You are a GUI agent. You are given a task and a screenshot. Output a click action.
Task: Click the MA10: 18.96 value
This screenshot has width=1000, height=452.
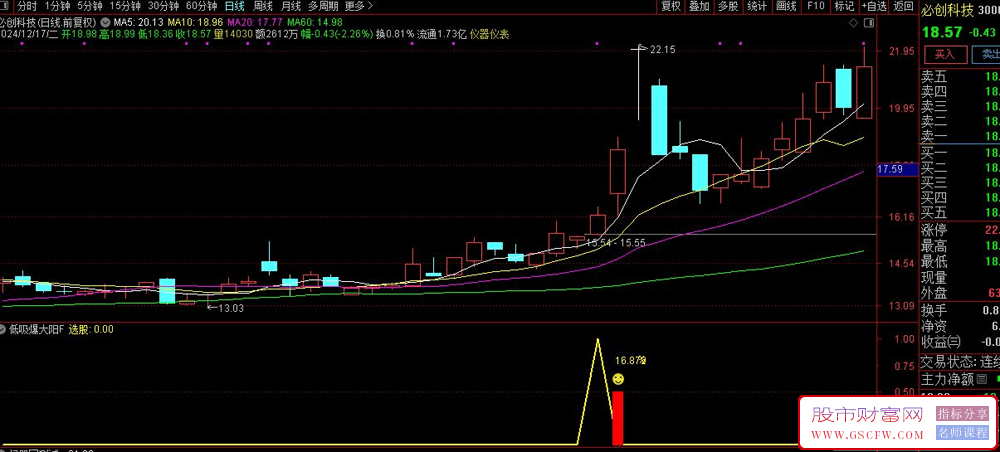(x=195, y=22)
